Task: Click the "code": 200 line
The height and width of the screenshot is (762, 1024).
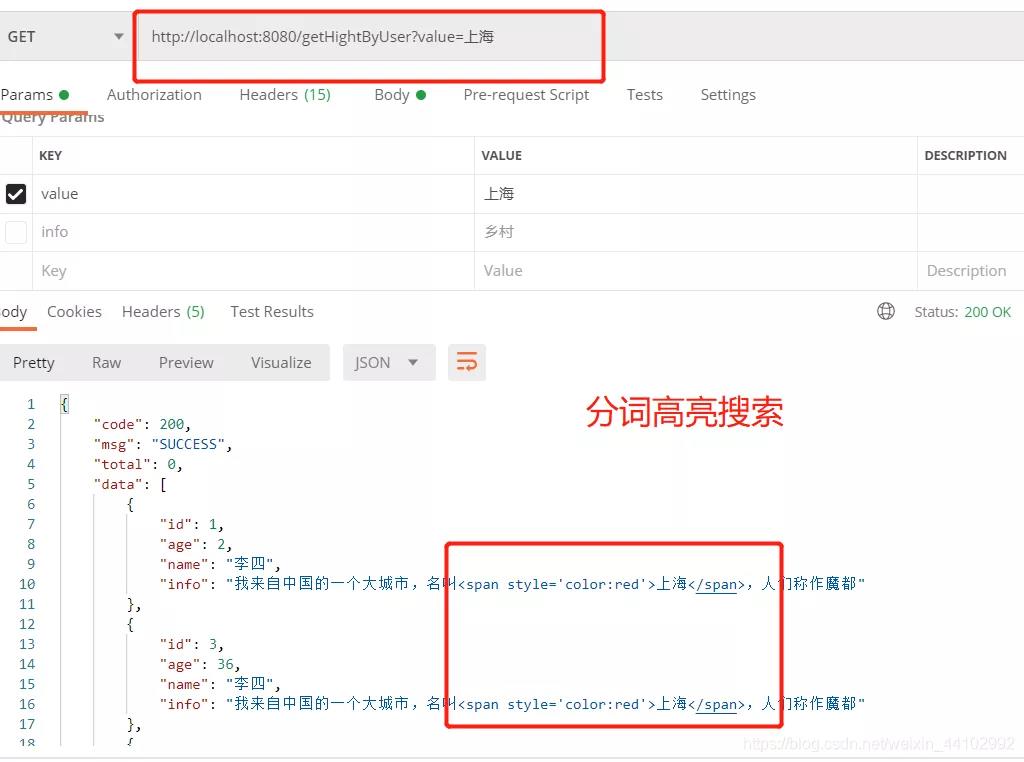Action: (x=142, y=424)
